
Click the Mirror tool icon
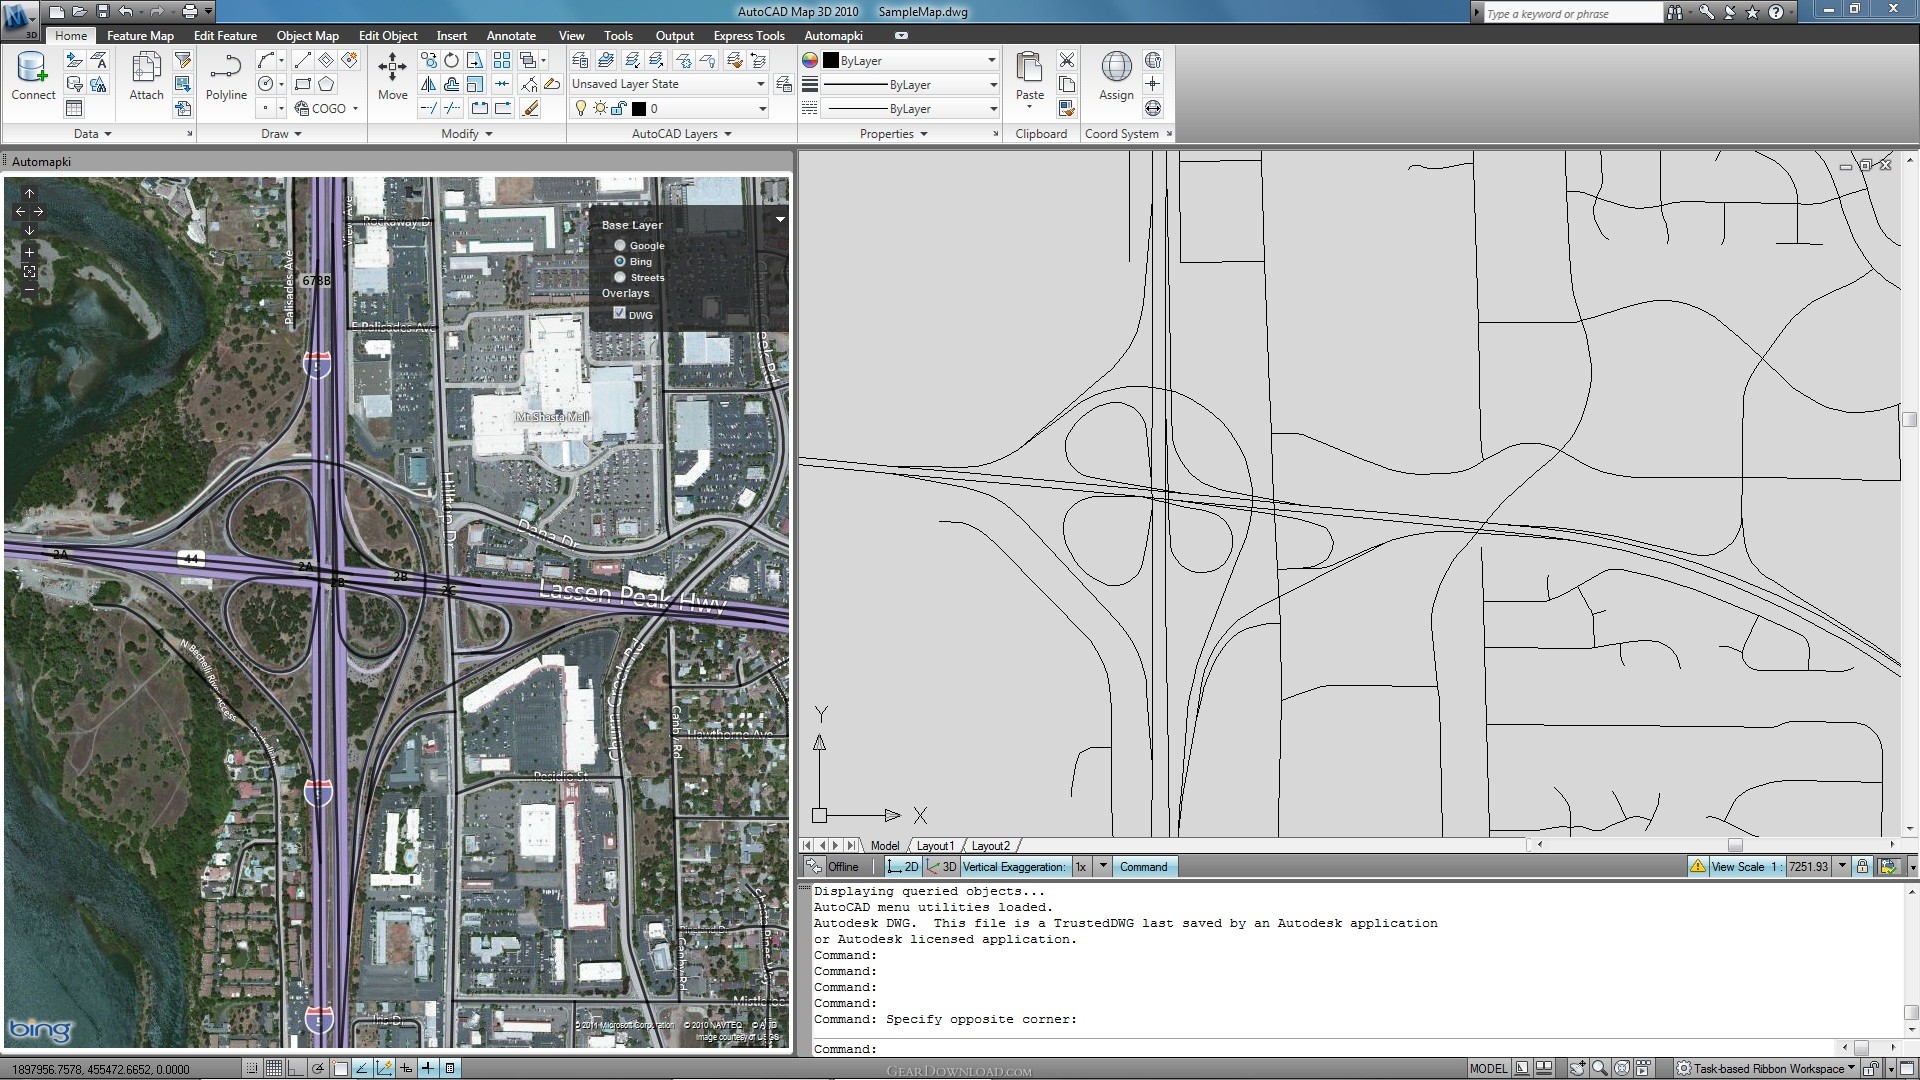[428, 84]
